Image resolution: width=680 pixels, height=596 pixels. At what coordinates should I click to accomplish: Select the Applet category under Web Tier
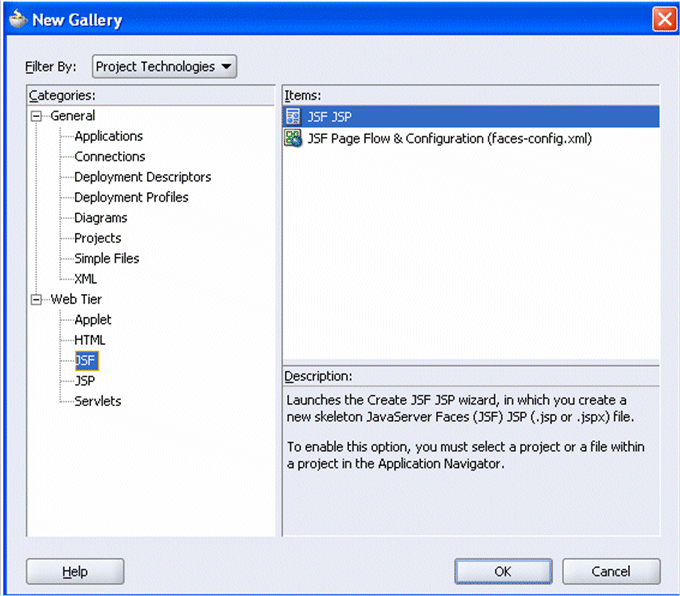[x=93, y=320]
